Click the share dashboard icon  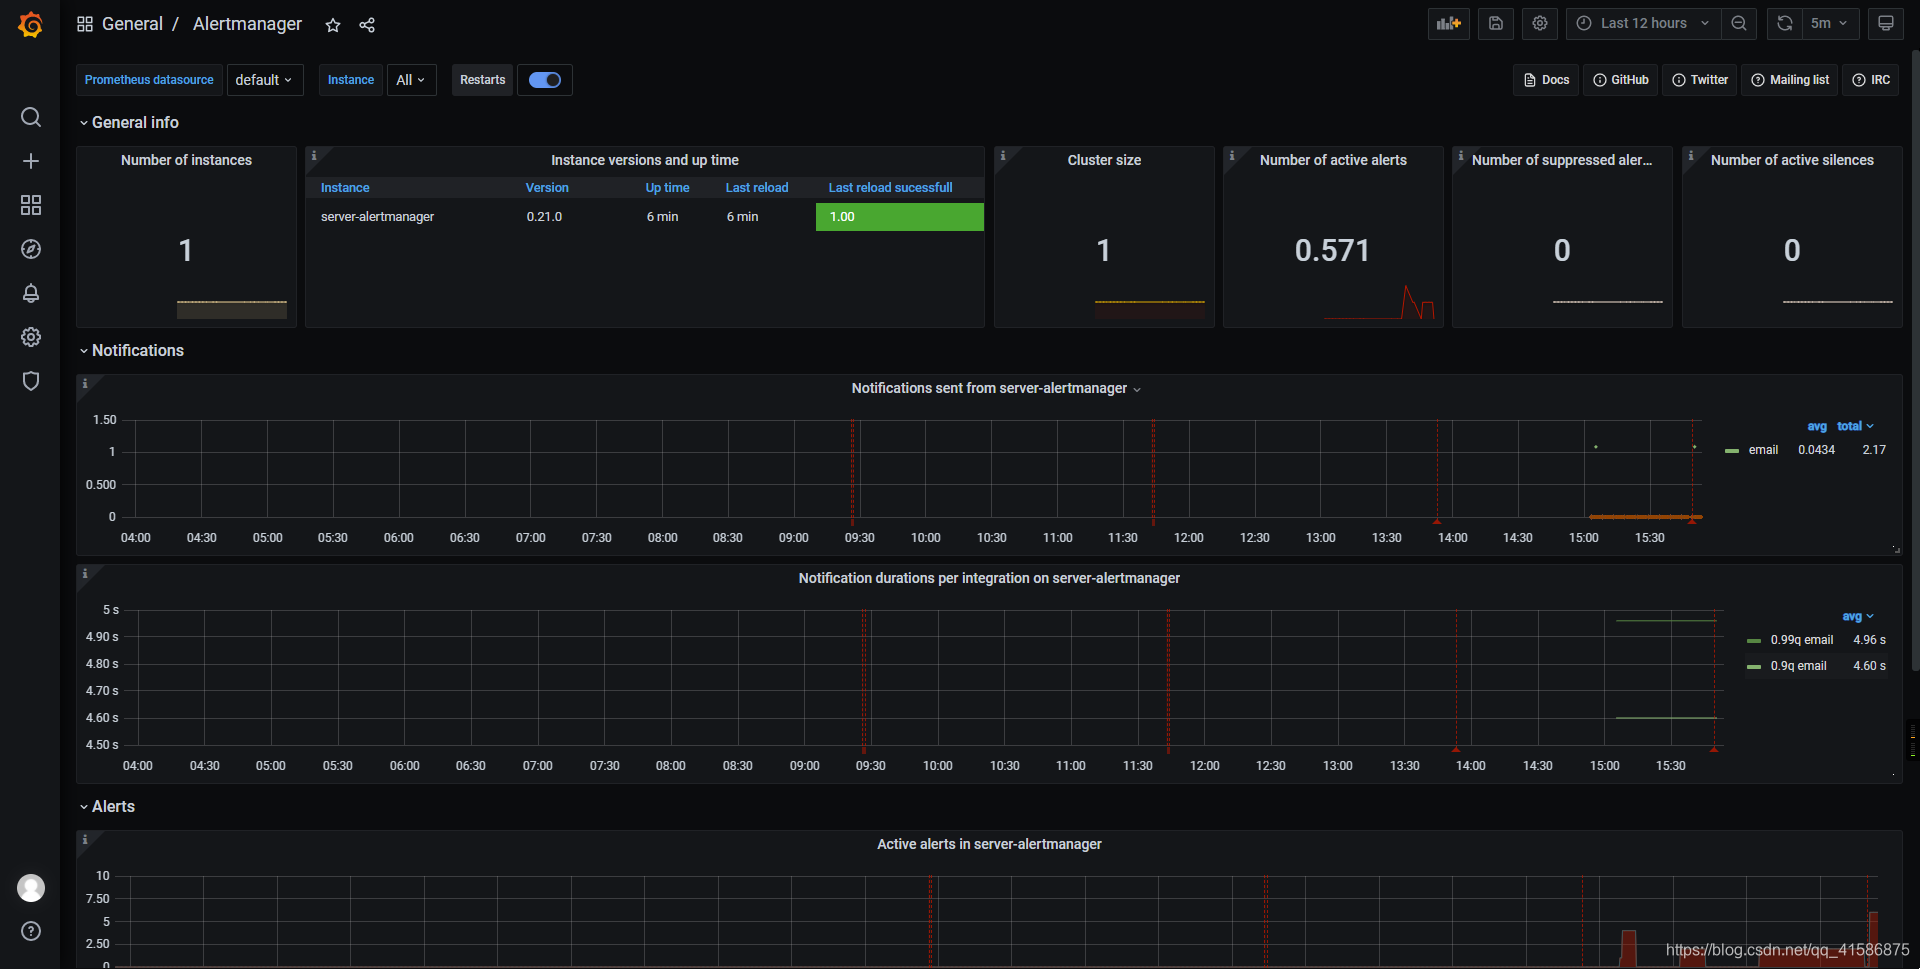(367, 25)
